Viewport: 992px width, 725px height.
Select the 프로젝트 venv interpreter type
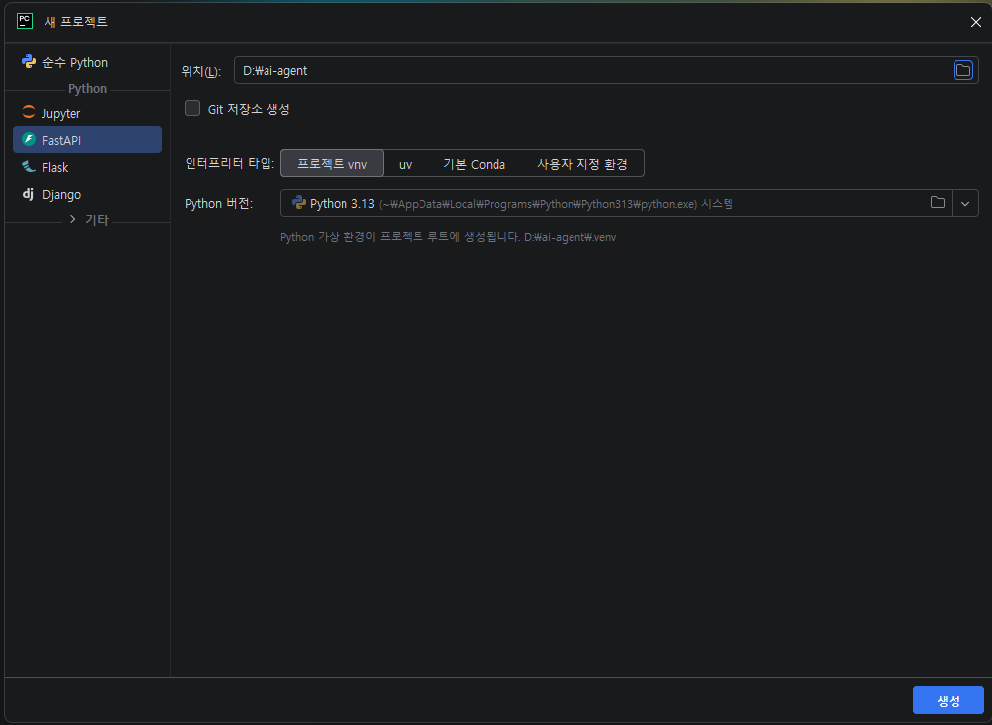[x=332, y=163]
